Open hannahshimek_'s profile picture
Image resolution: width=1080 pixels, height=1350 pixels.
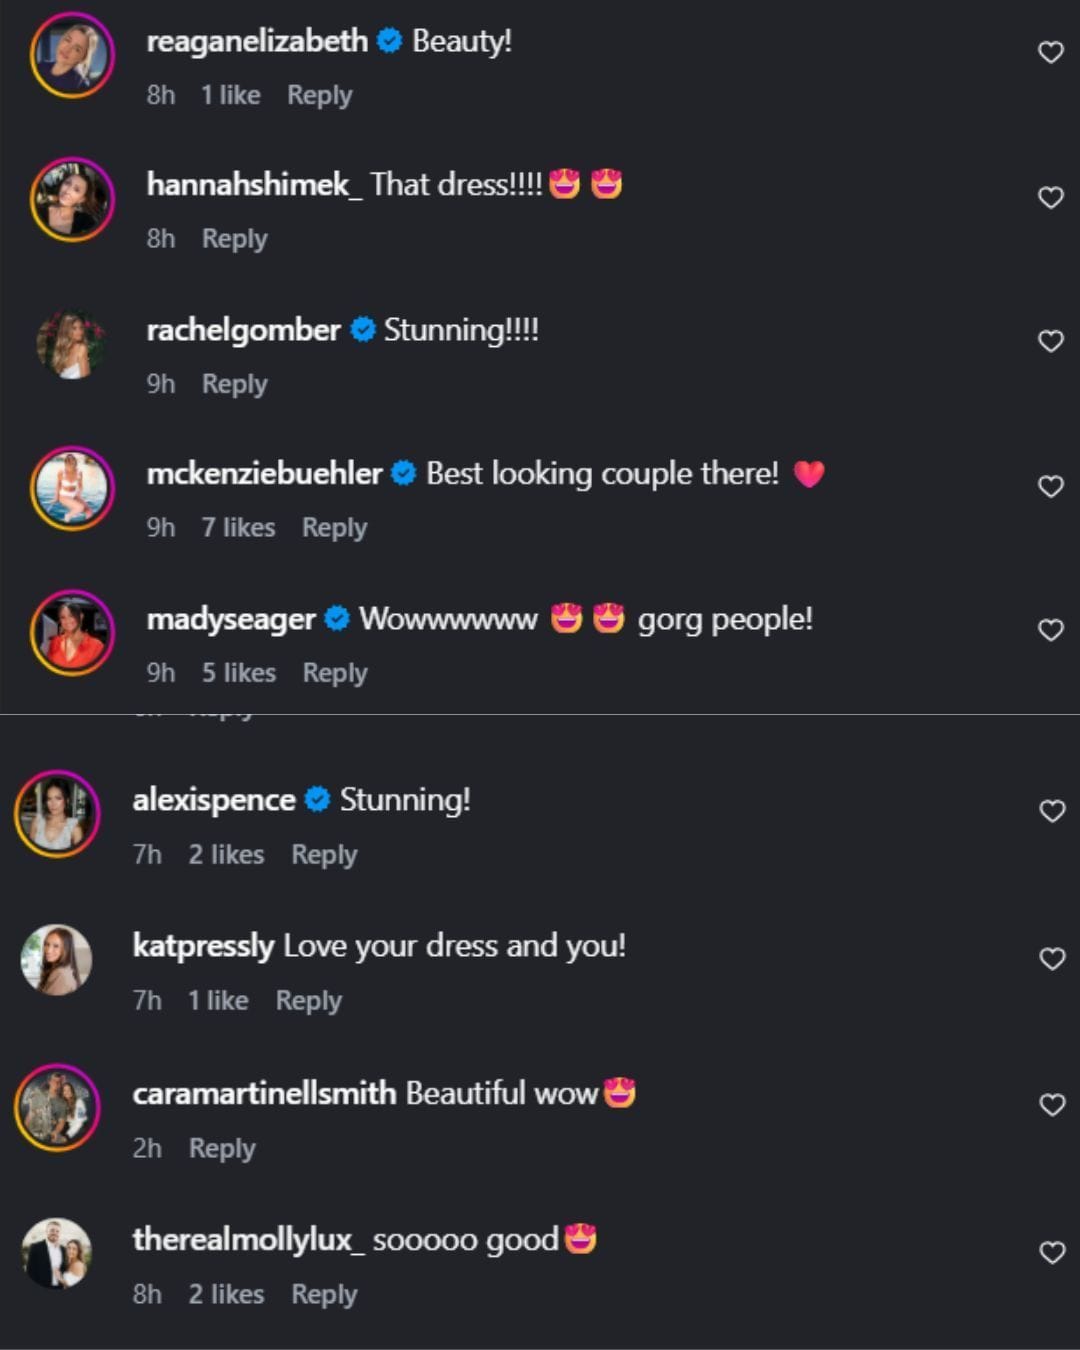tap(72, 199)
